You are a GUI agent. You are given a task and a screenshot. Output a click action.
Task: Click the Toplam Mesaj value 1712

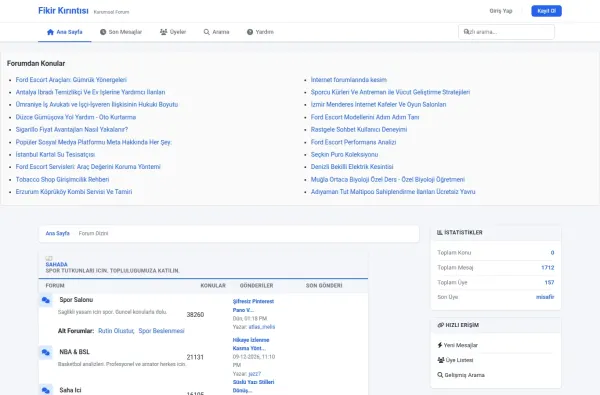(548, 268)
